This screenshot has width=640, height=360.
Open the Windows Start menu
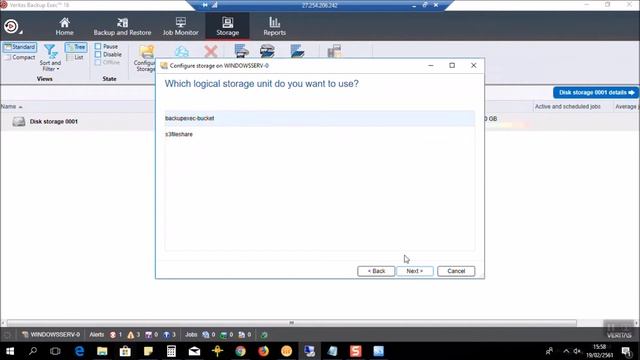point(10,351)
